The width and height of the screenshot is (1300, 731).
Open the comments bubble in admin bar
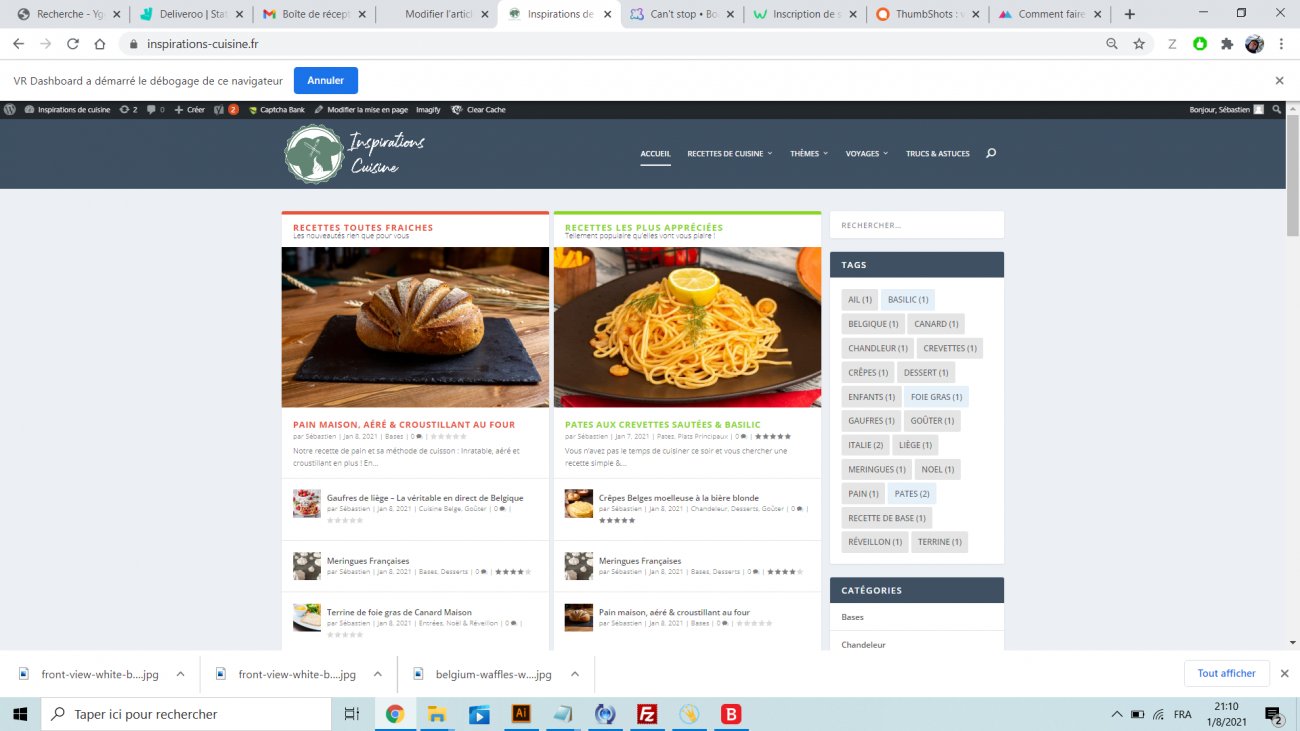155,110
